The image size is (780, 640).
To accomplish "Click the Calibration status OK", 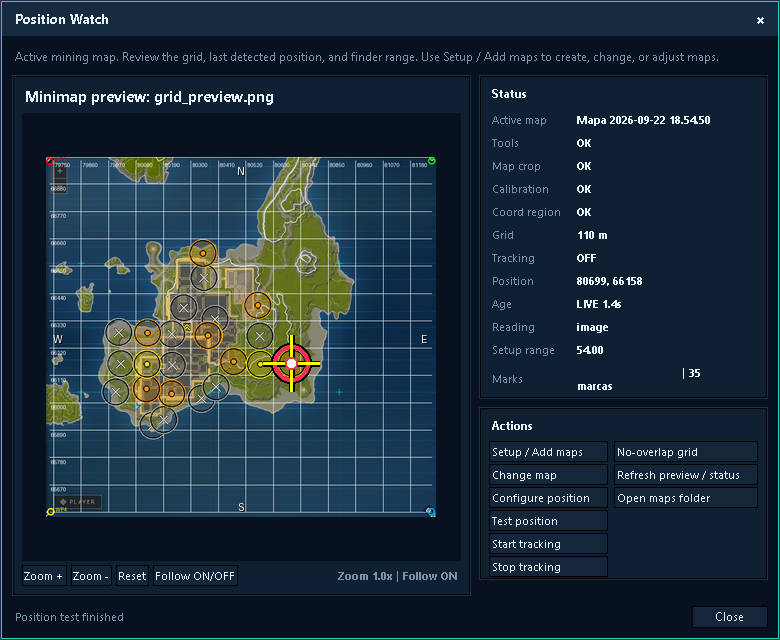I will 584,189.
